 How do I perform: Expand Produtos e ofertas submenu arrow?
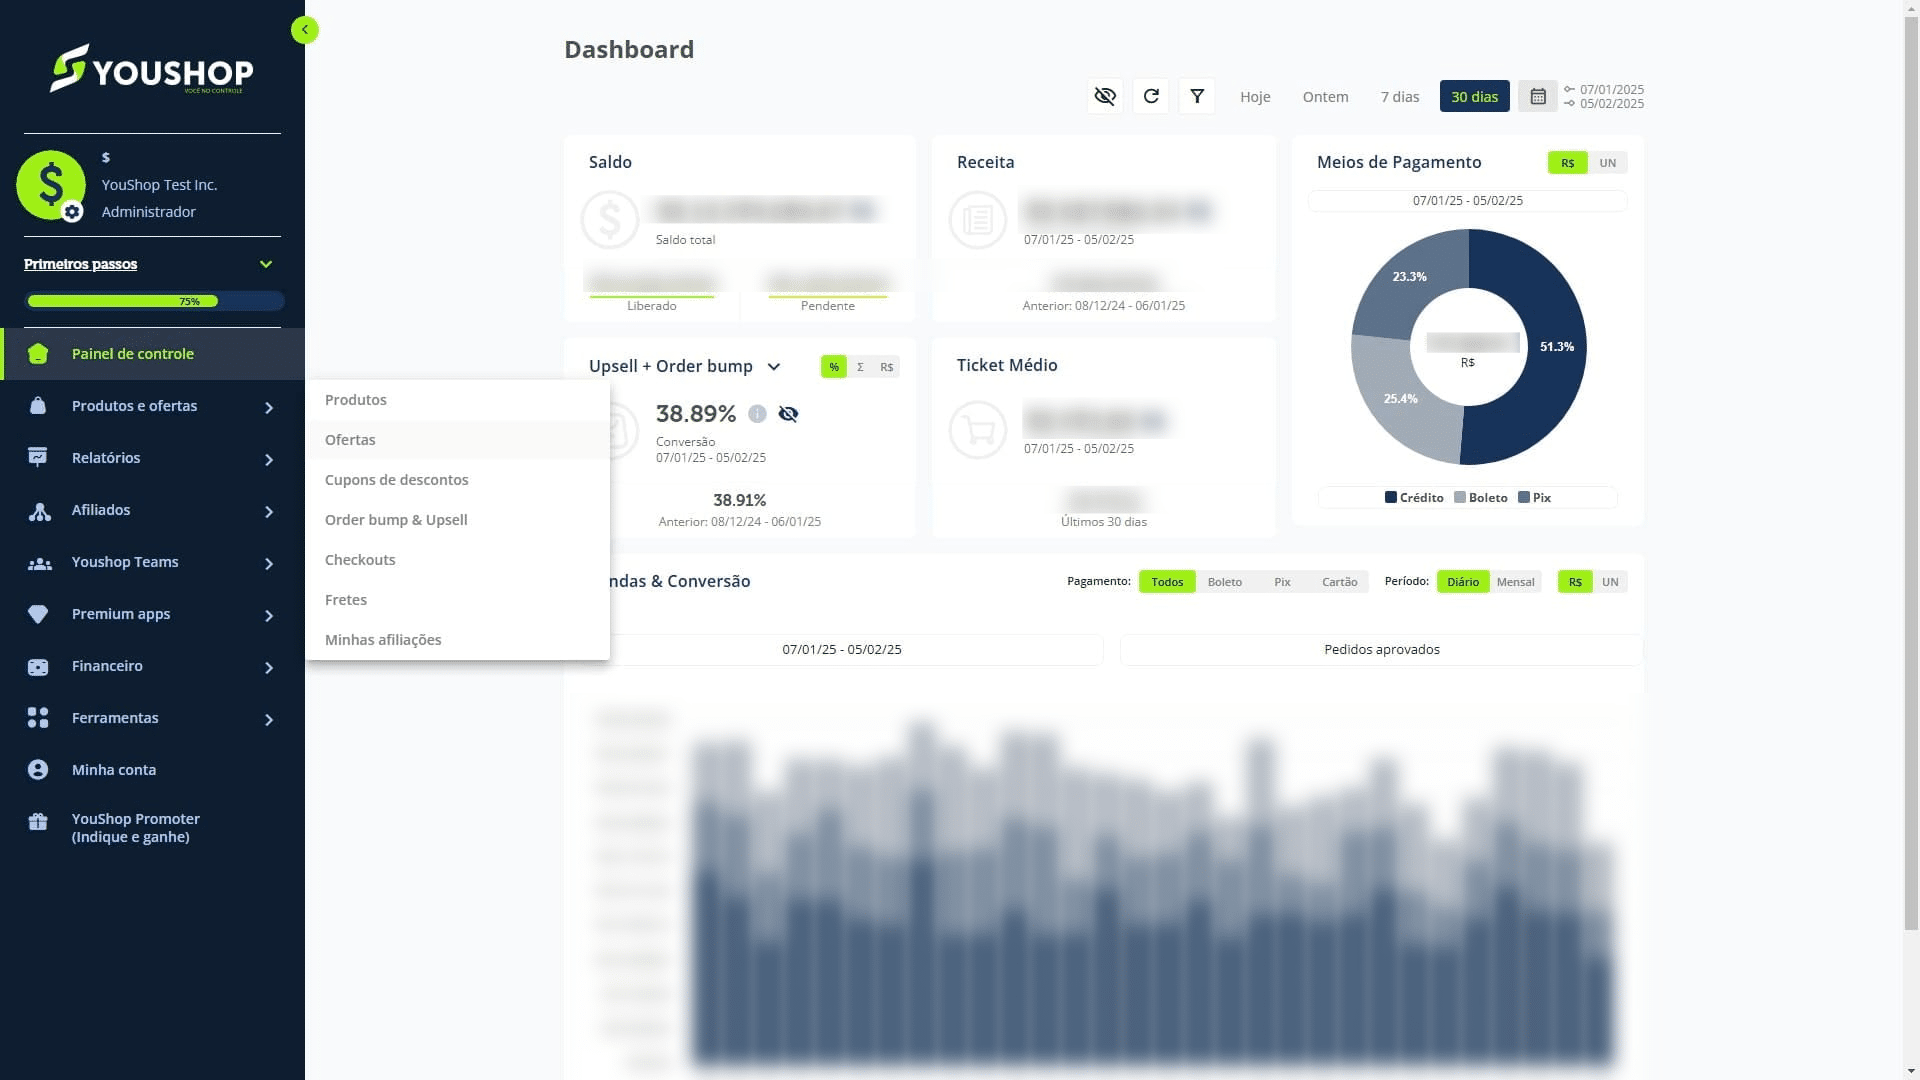pyautogui.click(x=269, y=408)
